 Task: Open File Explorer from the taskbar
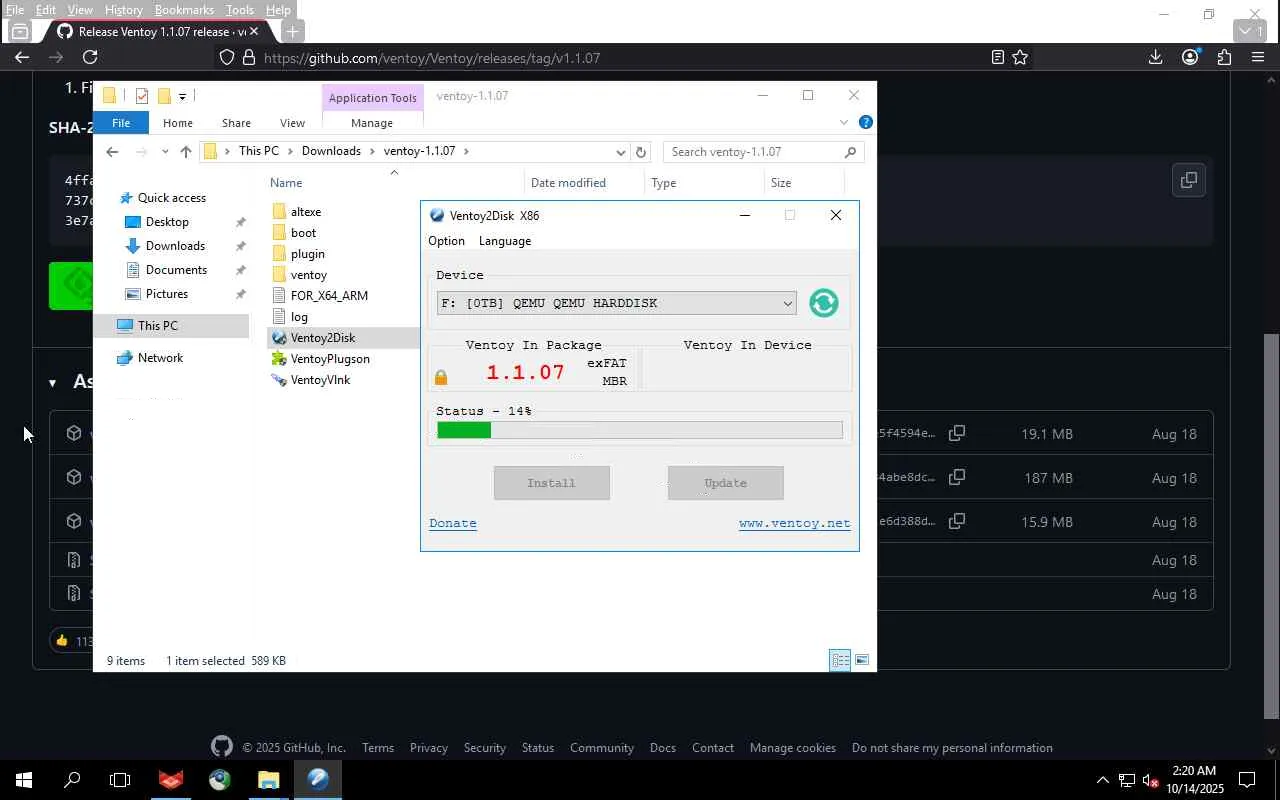click(268, 780)
